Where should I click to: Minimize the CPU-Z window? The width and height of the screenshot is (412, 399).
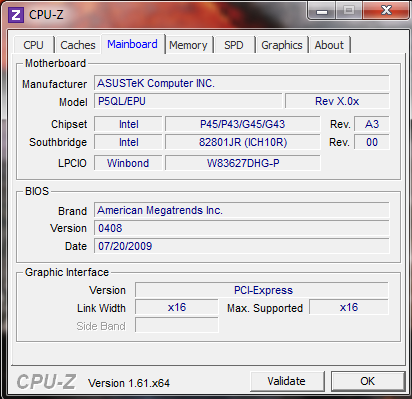pyautogui.click(x=322, y=11)
